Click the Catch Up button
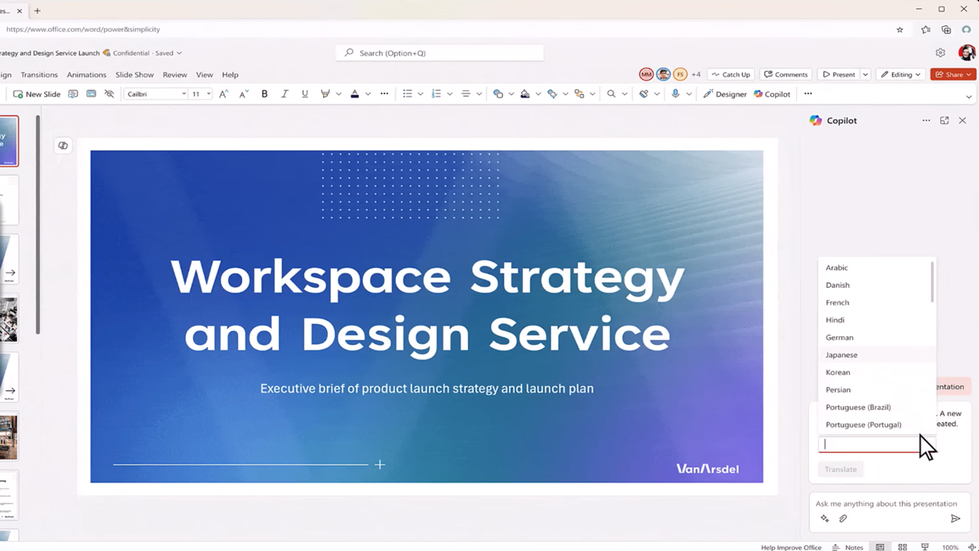 [x=731, y=74]
